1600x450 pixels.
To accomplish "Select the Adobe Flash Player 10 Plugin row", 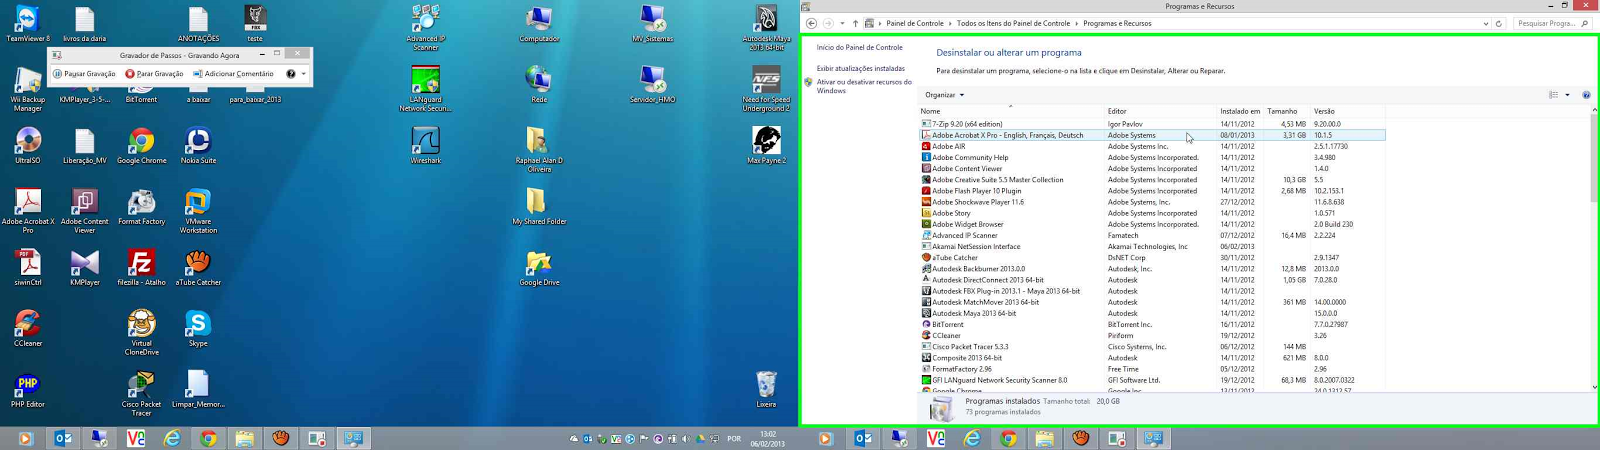I will 1152,191.
